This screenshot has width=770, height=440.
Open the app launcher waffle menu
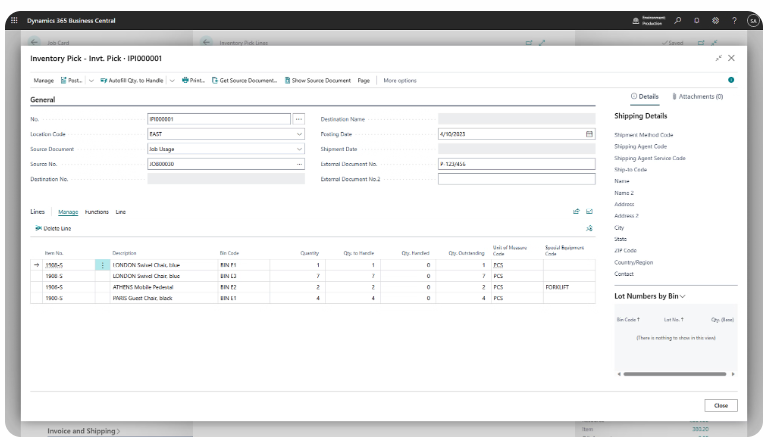pos(14,20)
